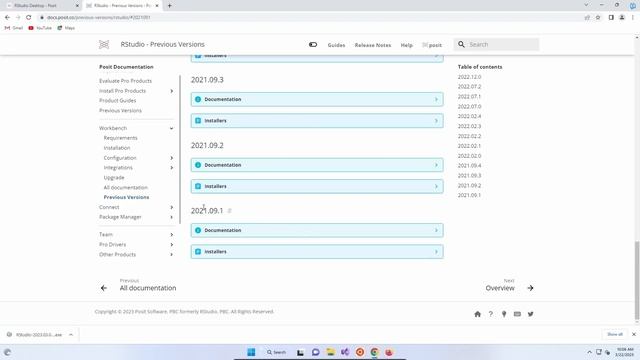Expand Documentation callout under 2021.09.2
This screenshot has height=360, width=640.
317,165
